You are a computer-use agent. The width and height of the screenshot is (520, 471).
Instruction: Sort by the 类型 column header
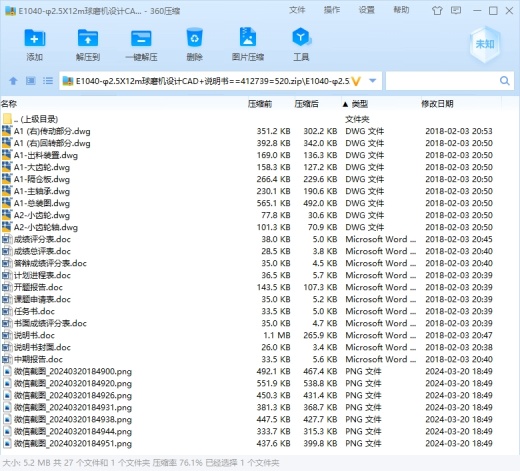coord(360,104)
